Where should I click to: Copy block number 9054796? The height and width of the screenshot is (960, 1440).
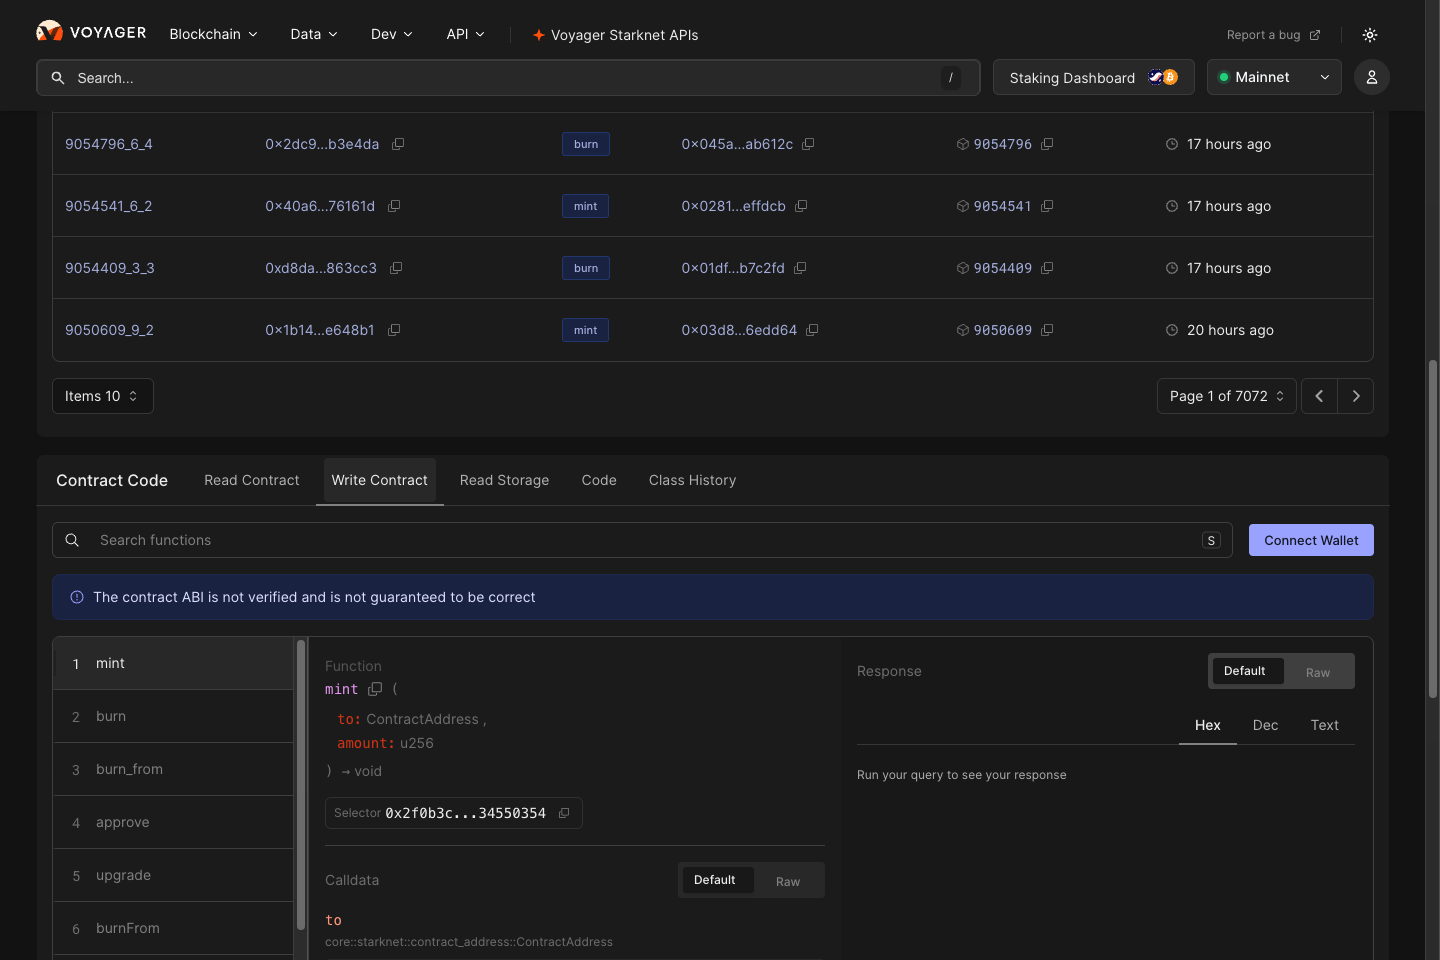pyautogui.click(x=1047, y=144)
